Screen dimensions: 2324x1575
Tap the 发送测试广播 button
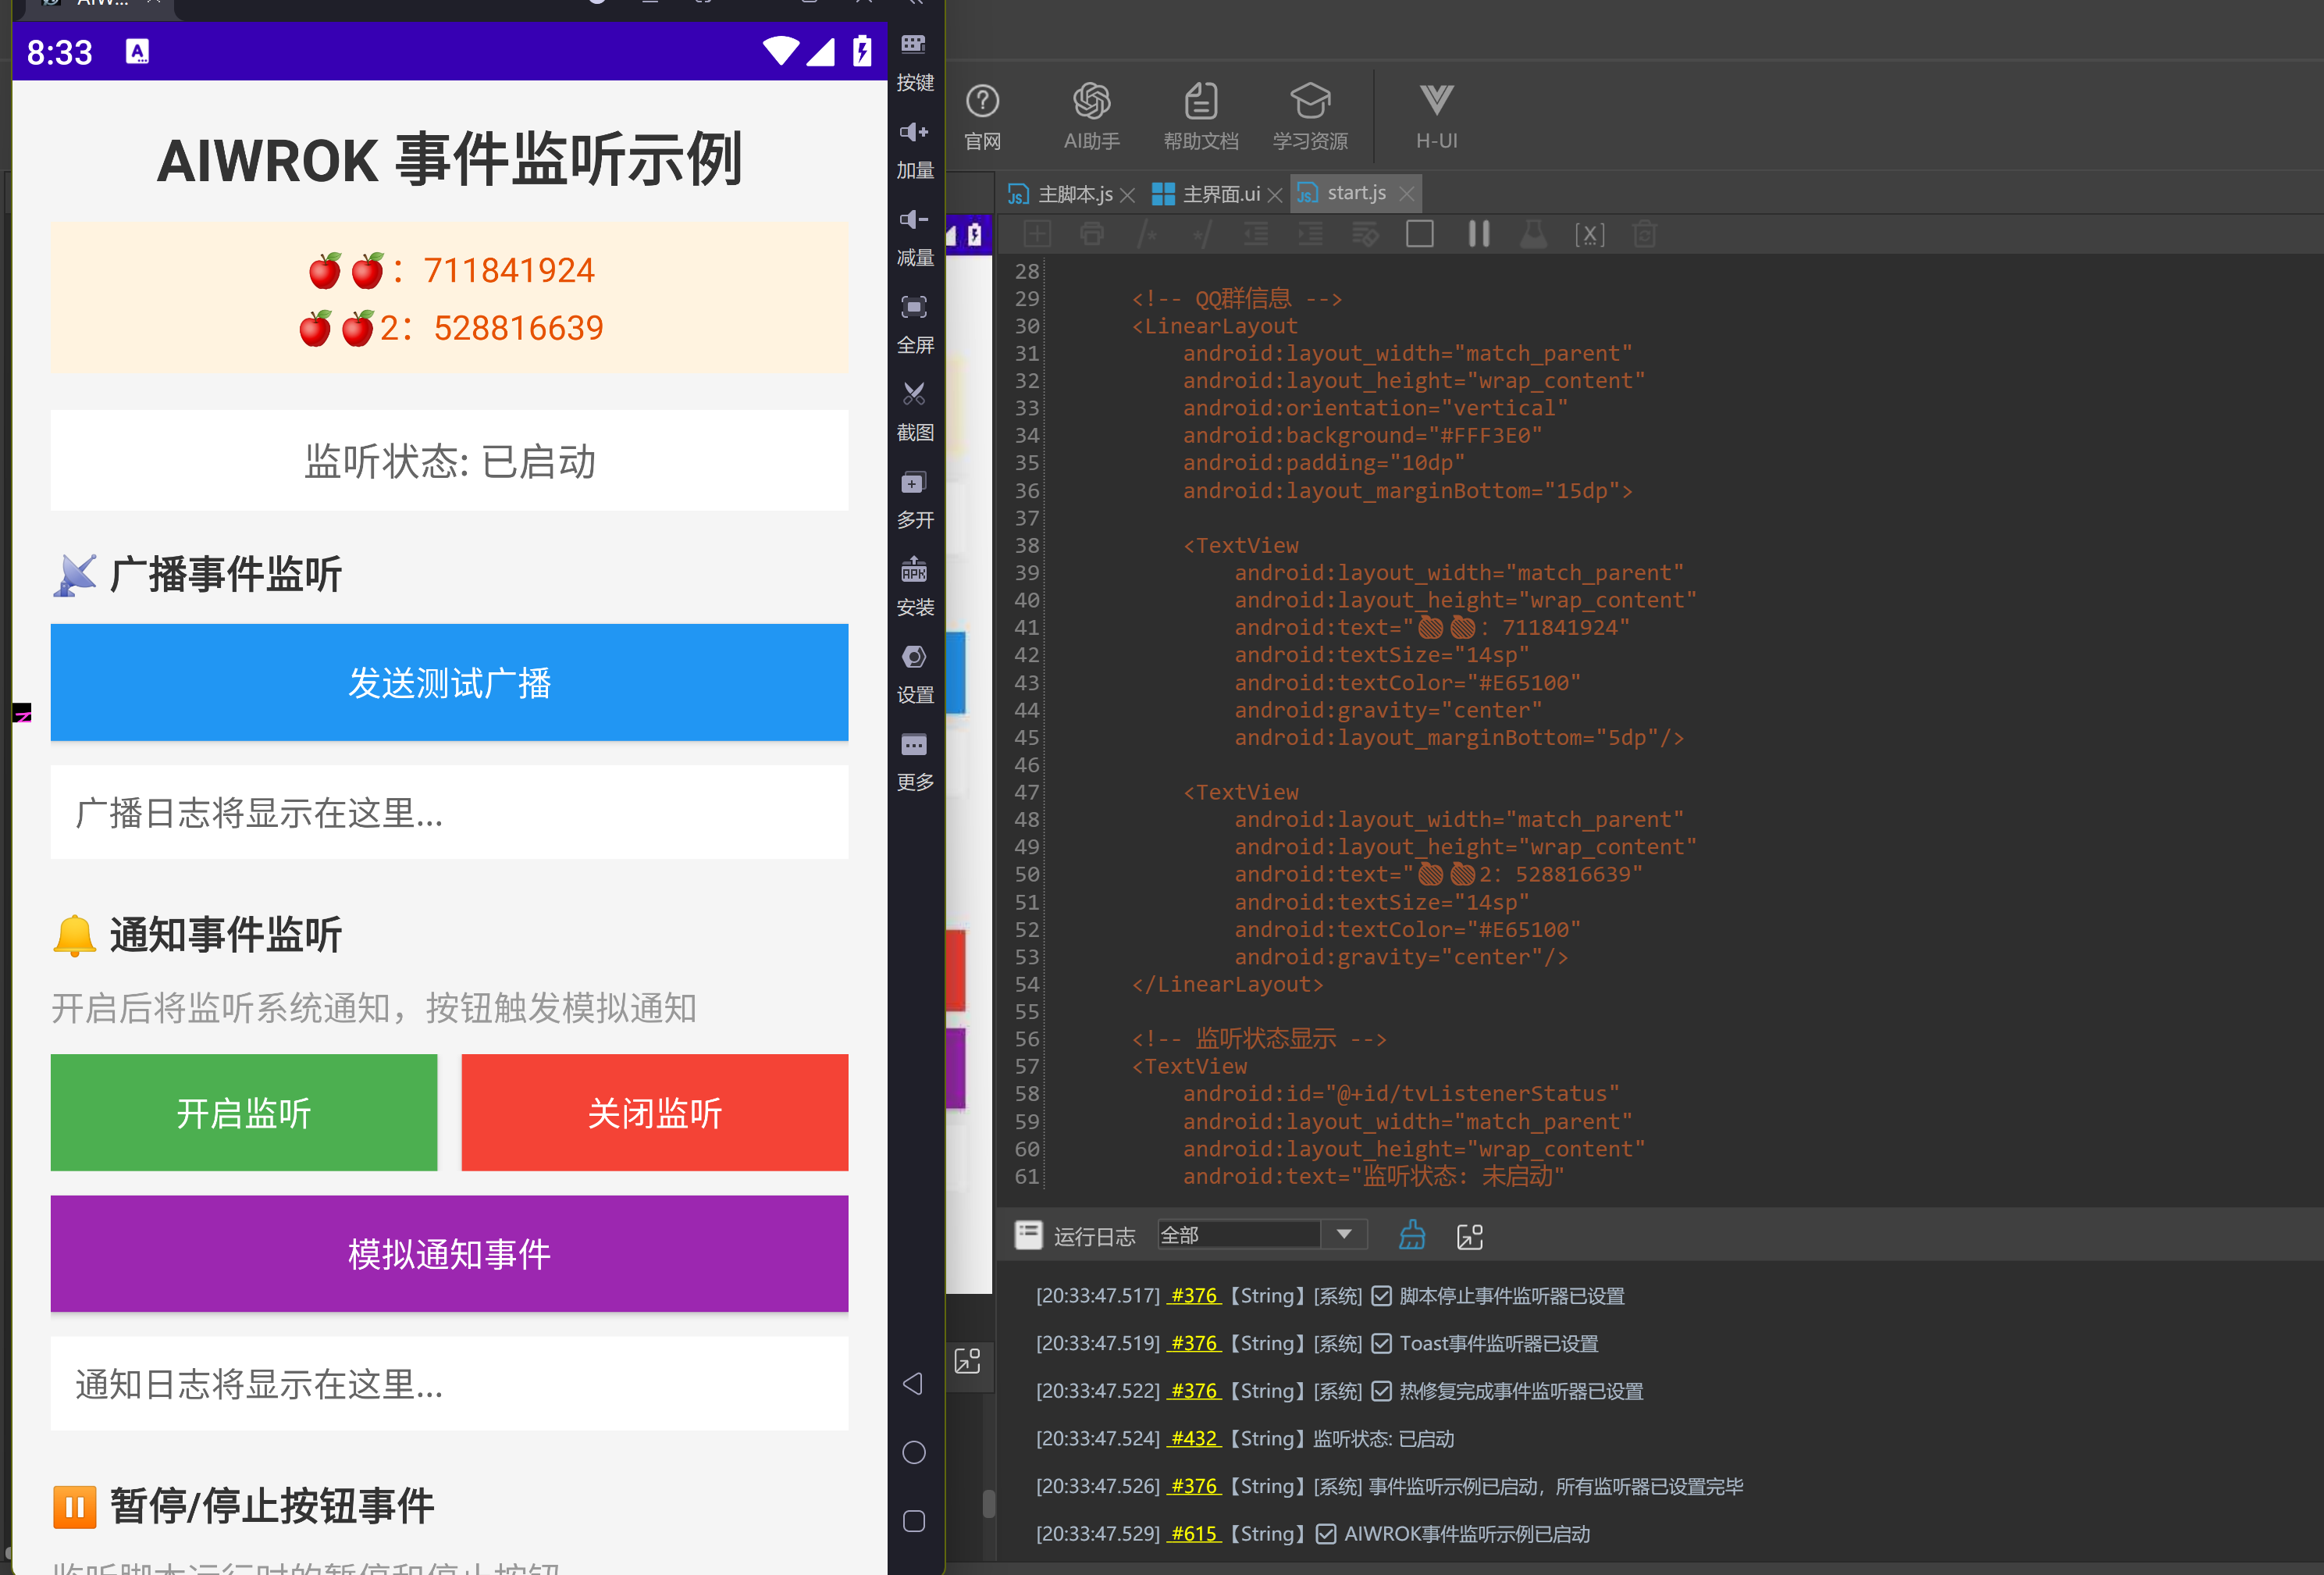coord(449,682)
